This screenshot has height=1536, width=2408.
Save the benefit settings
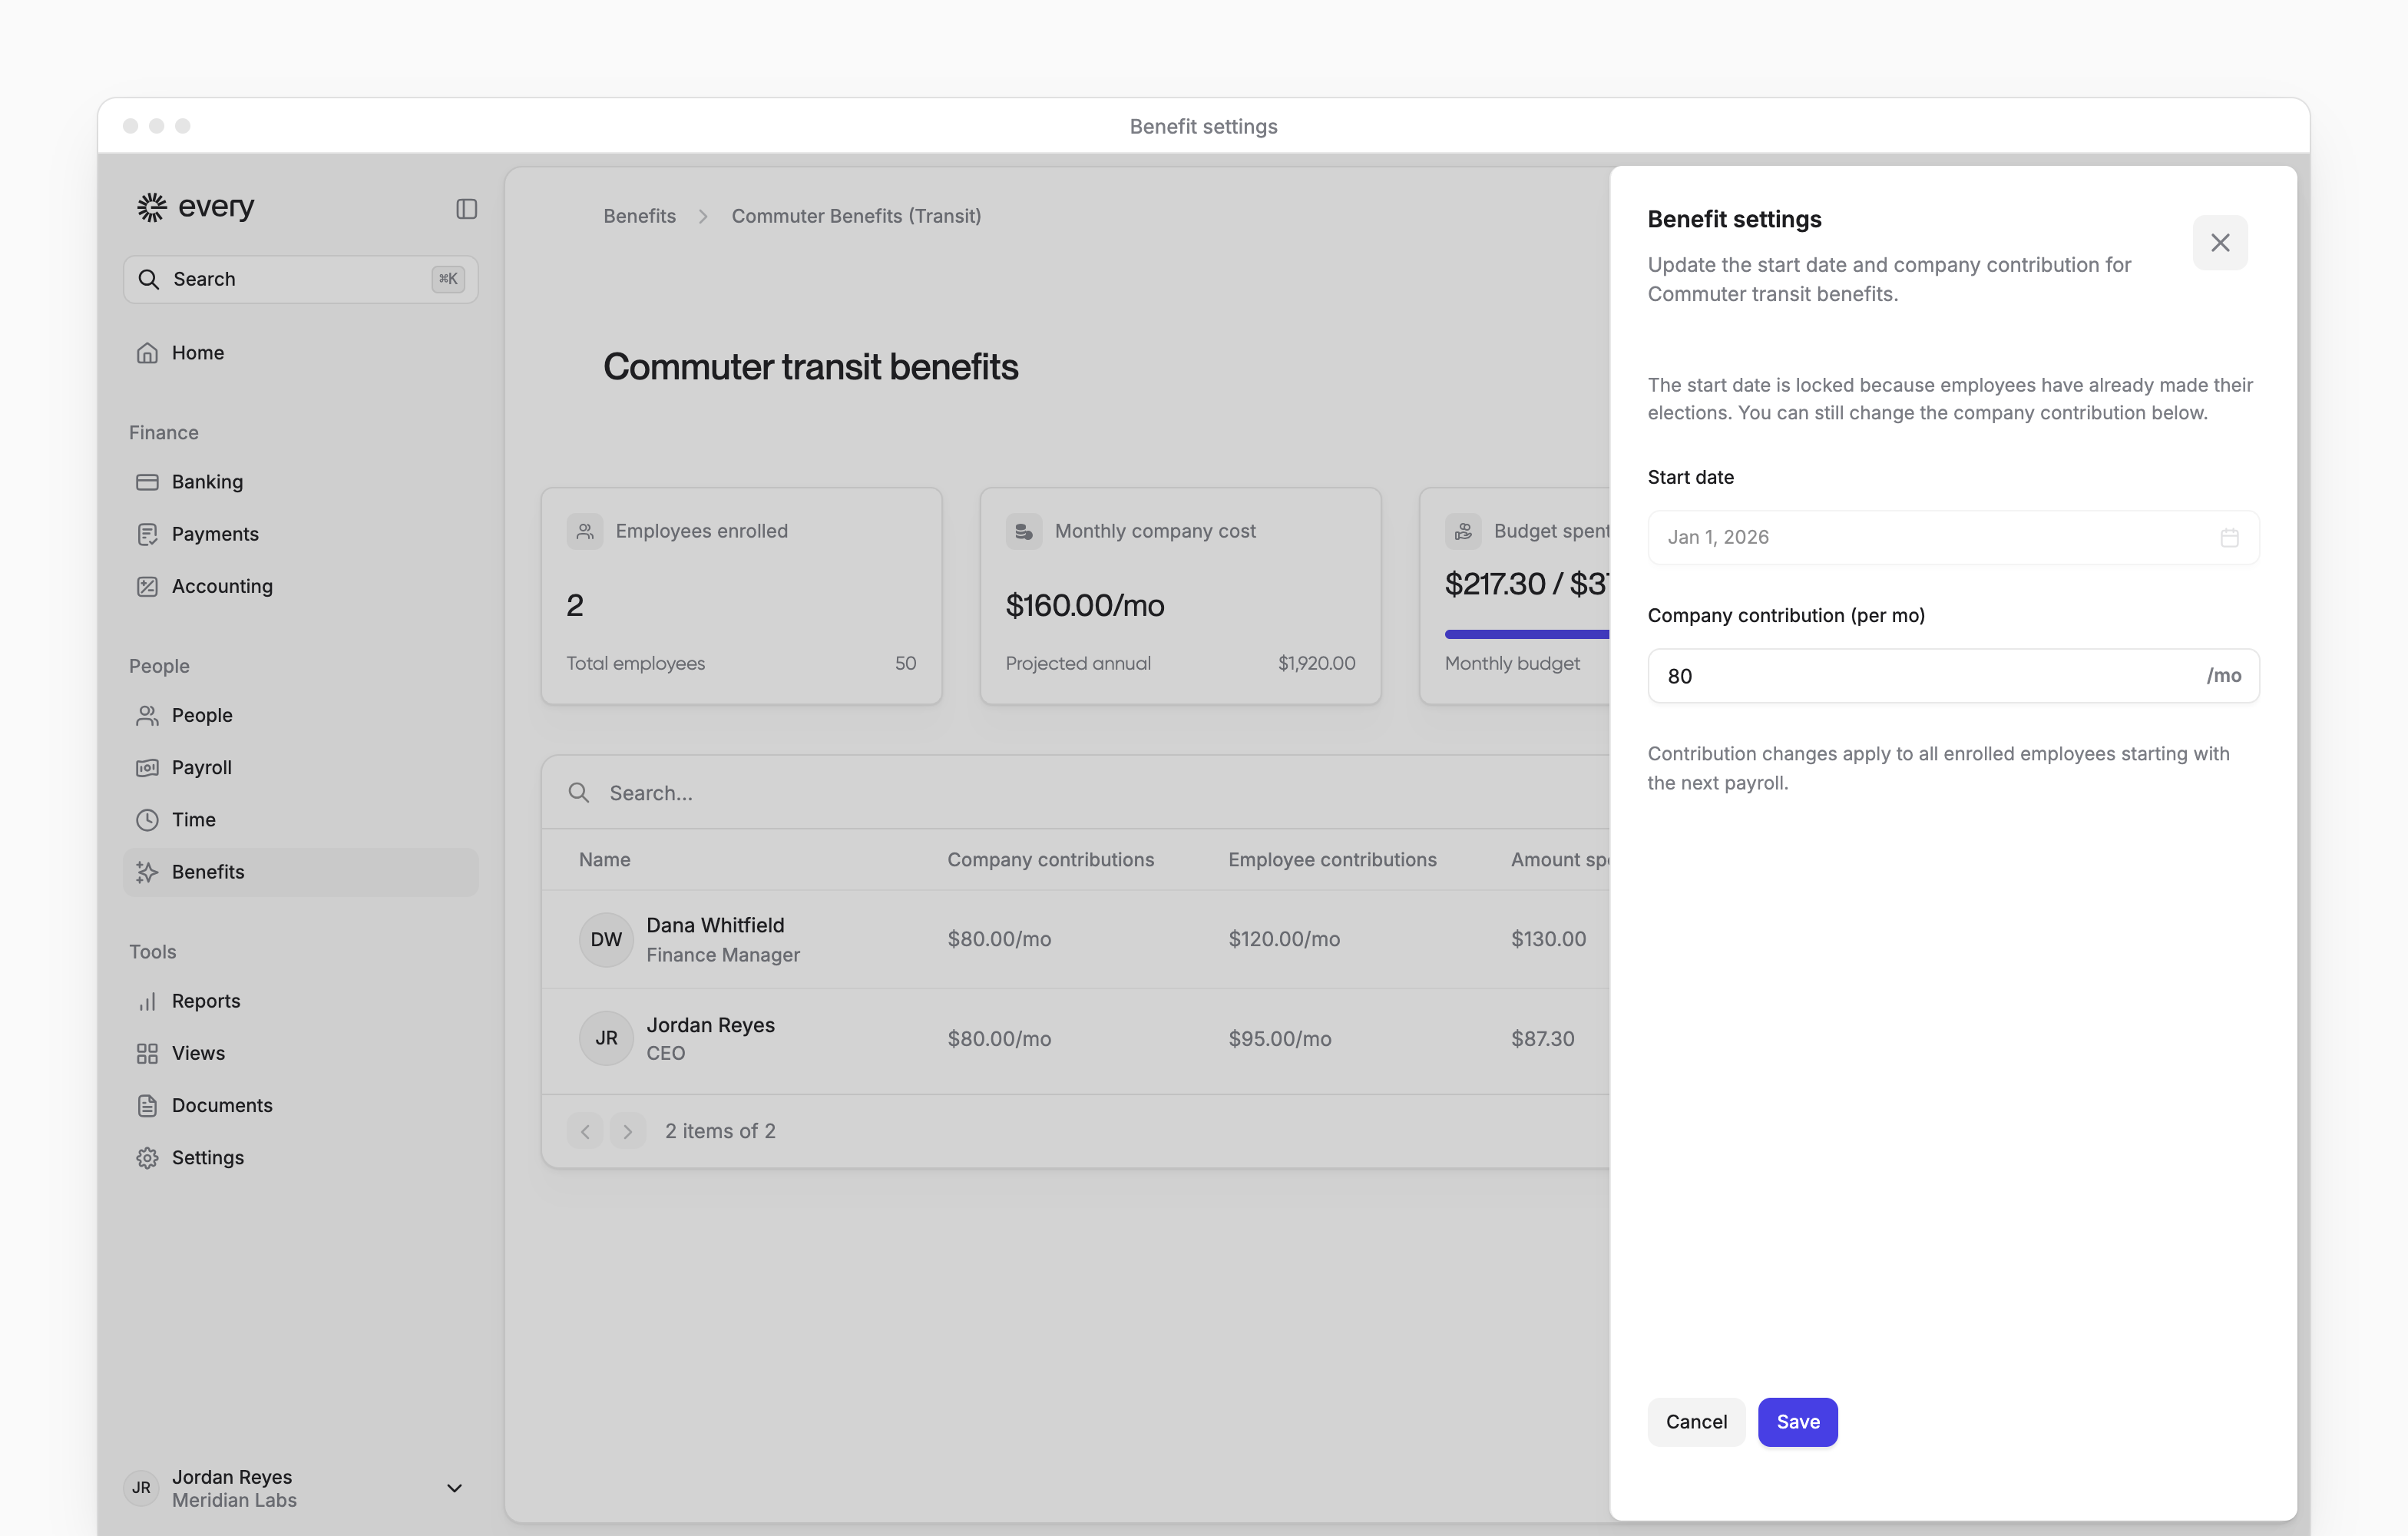coord(1797,1421)
